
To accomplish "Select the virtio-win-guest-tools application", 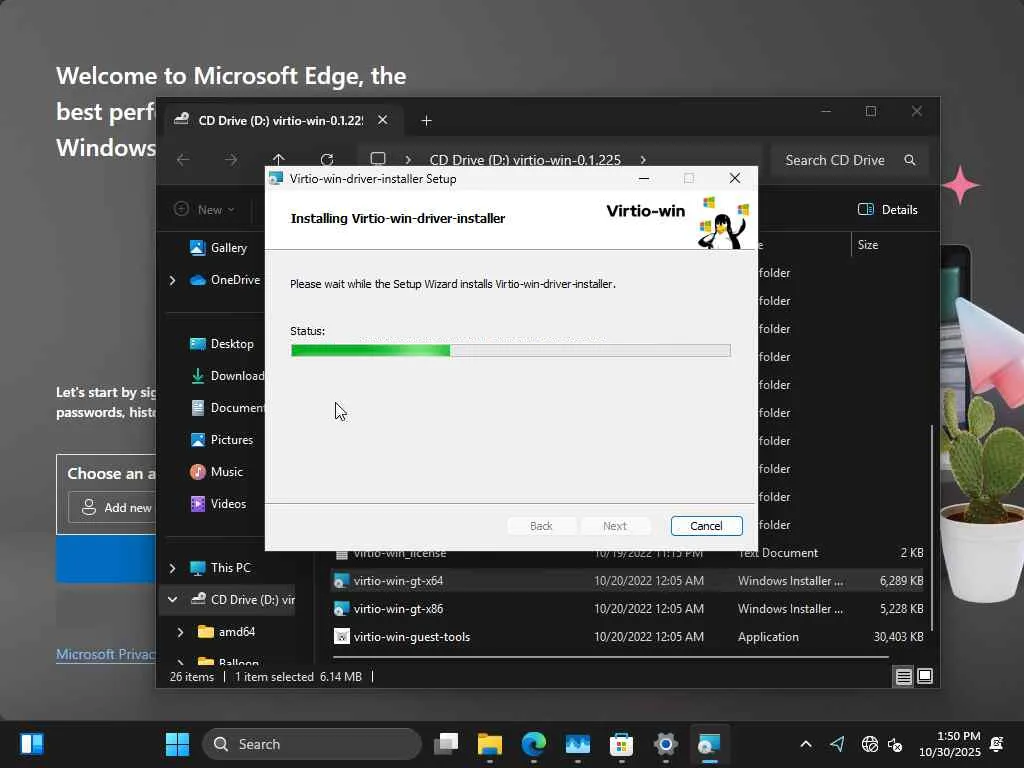I will tap(627, 637).
